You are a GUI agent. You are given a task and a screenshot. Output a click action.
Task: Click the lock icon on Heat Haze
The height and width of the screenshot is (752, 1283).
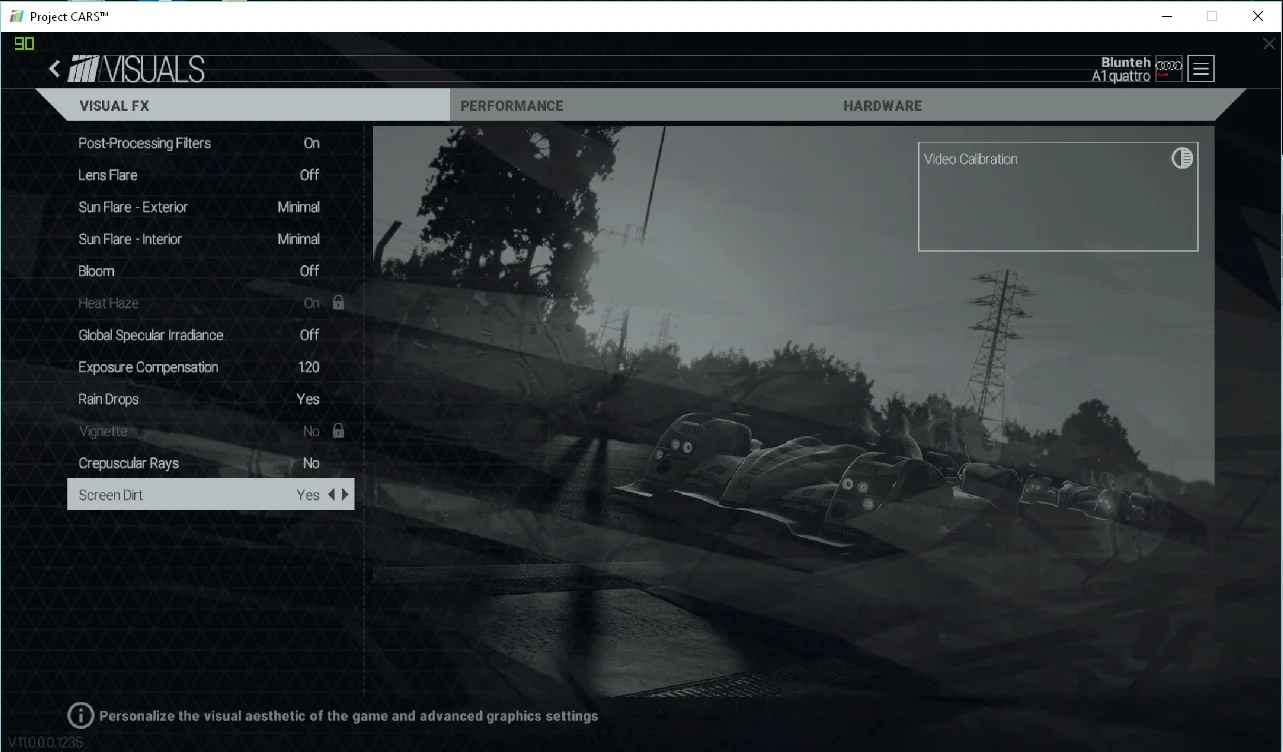(x=338, y=302)
